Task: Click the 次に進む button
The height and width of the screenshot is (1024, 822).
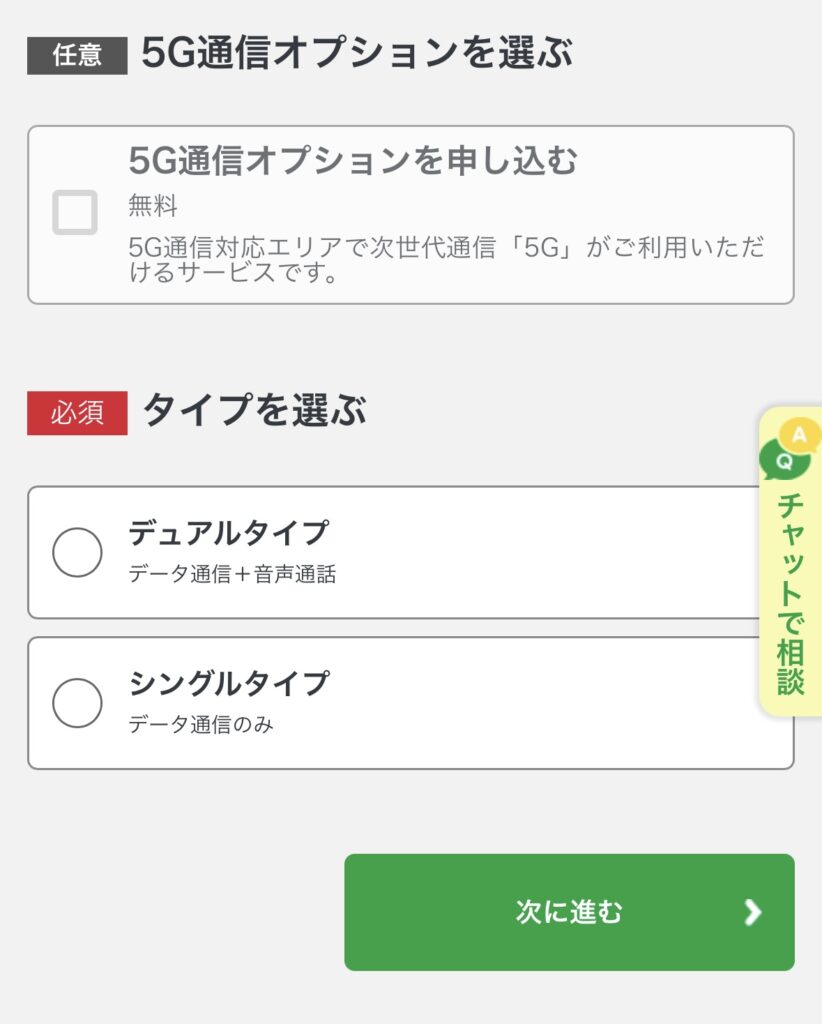Action: pyautogui.click(x=569, y=912)
